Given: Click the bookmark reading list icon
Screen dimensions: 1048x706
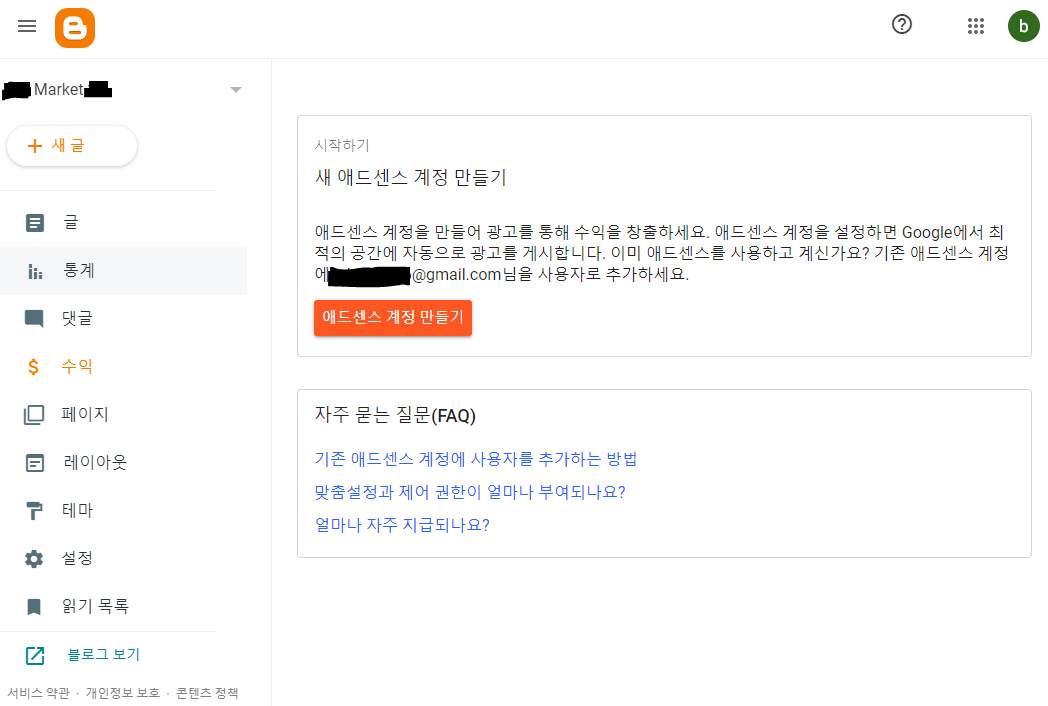Looking at the screenshot, I should (33, 606).
